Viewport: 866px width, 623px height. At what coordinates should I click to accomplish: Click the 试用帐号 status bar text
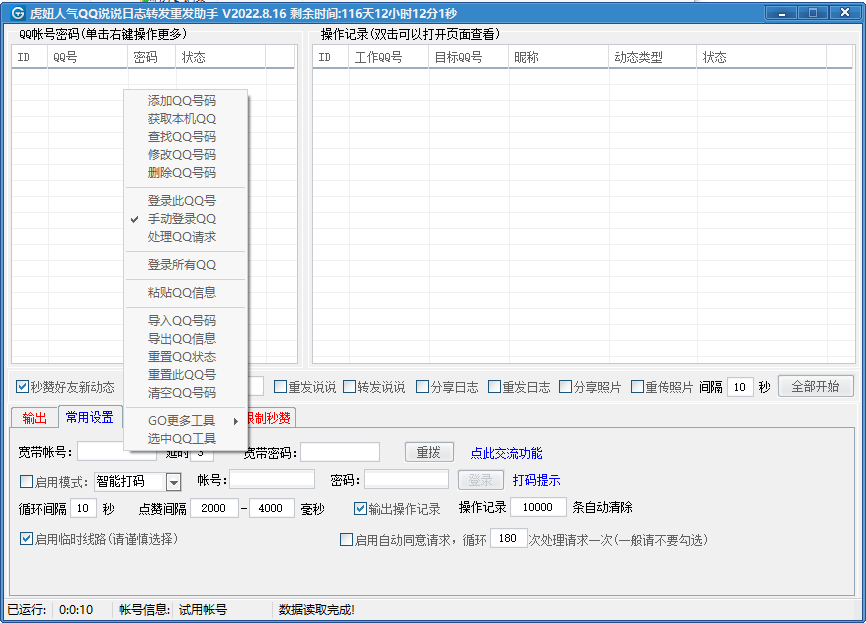pyautogui.click(x=203, y=610)
